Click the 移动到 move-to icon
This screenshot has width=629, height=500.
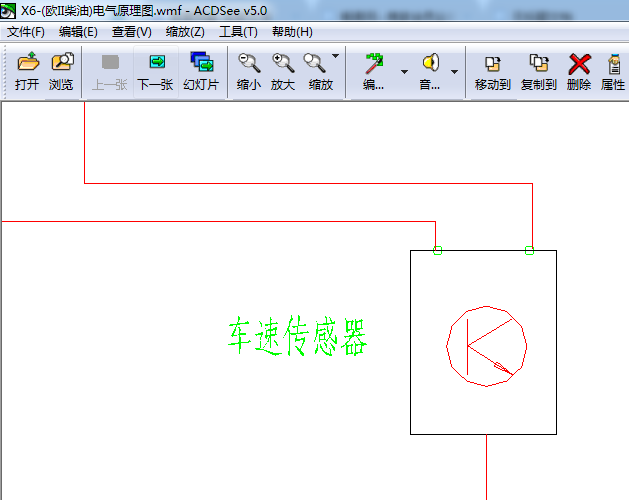tap(493, 71)
